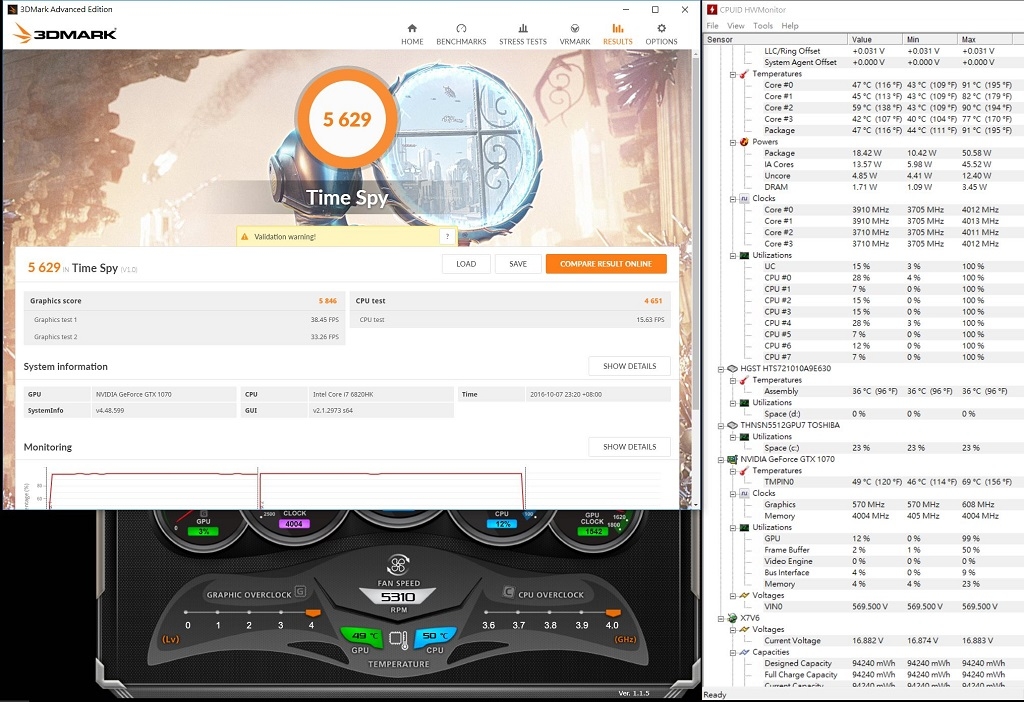Click the Graphics score row
The height and width of the screenshot is (702, 1024).
pos(184,301)
